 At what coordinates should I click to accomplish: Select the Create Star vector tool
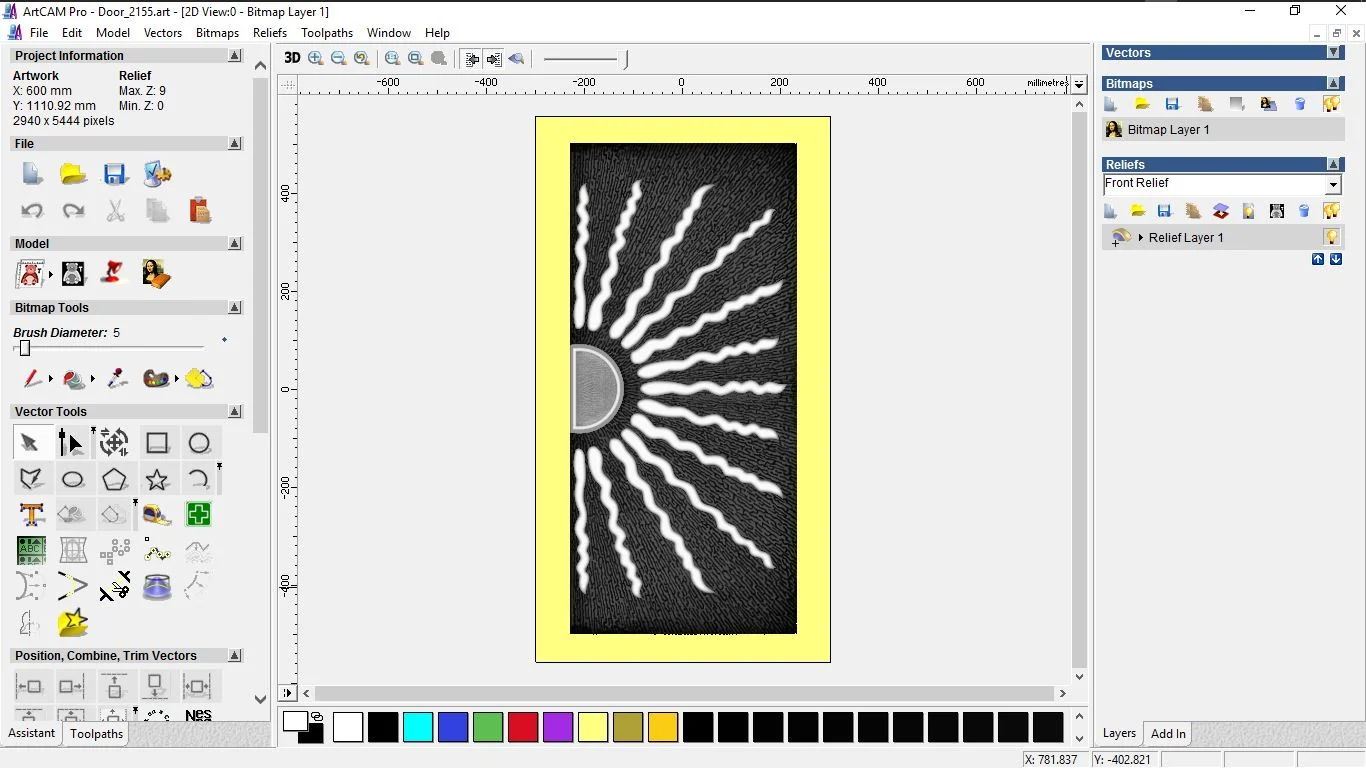coord(157,479)
